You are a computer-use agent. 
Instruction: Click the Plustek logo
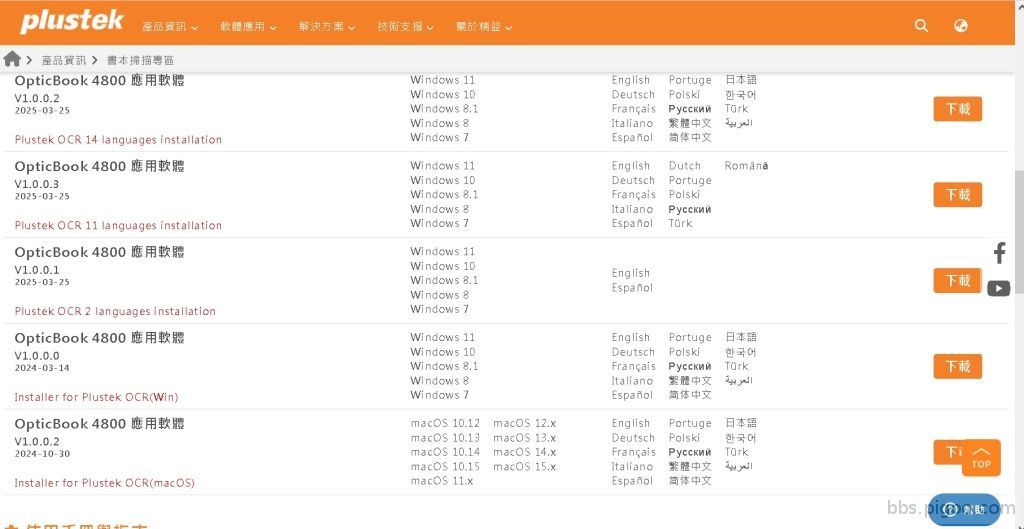[x=71, y=23]
